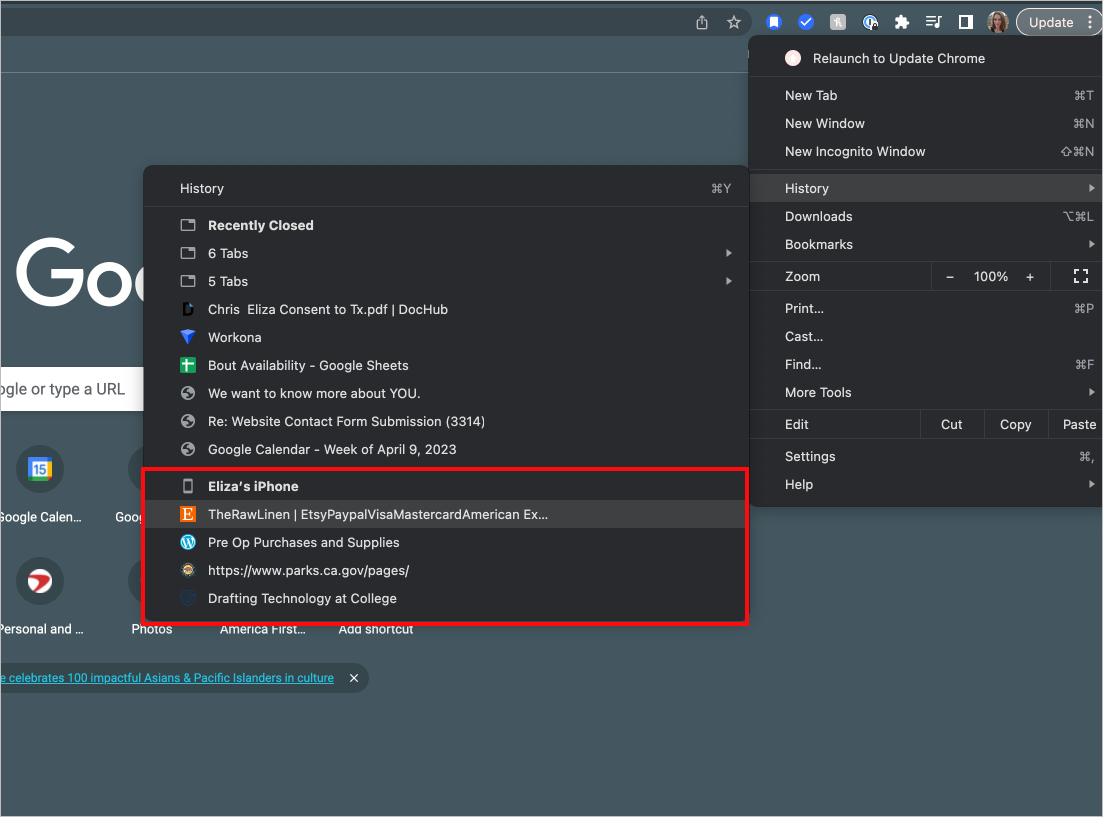Open the profile avatar menu
The width and height of the screenshot is (1103, 817).
997,23
